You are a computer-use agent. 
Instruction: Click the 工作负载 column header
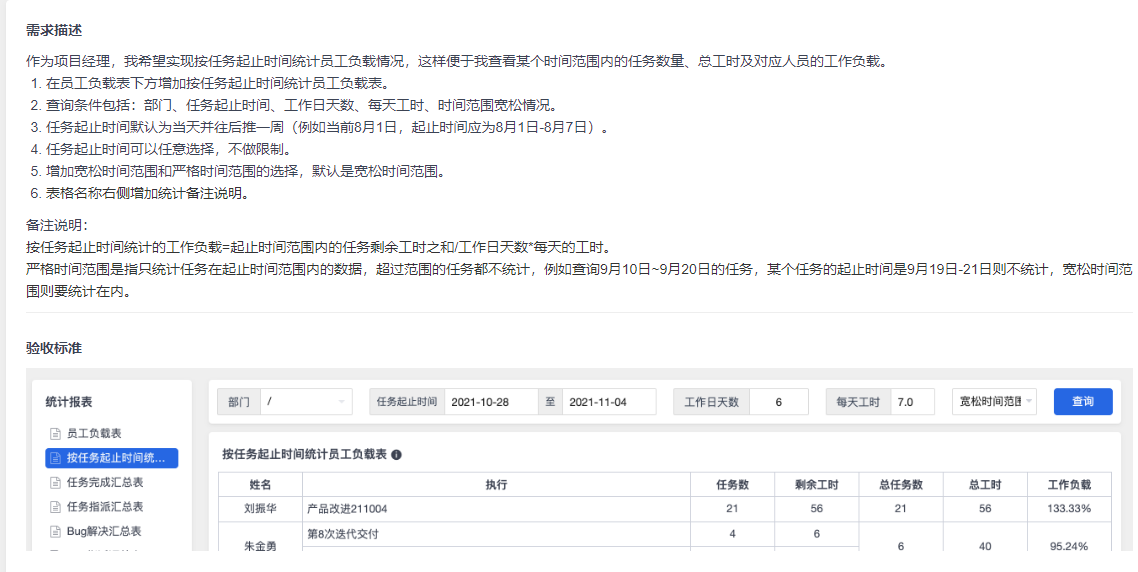pyautogui.click(x=1069, y=485)
